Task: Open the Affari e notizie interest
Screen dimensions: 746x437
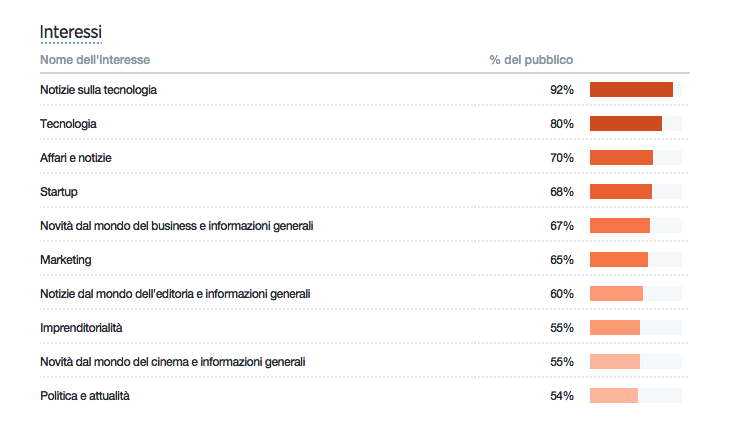Action: tap(76, 158)
